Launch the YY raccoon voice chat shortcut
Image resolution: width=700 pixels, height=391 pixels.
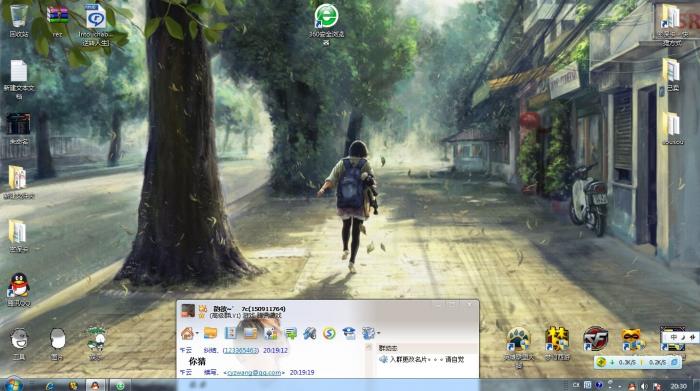pyautogui.click(x=633, y=339)
